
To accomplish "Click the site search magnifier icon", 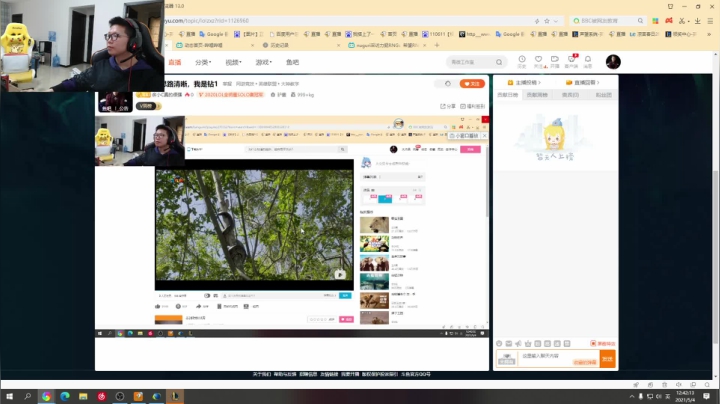I will coord(499,62).
